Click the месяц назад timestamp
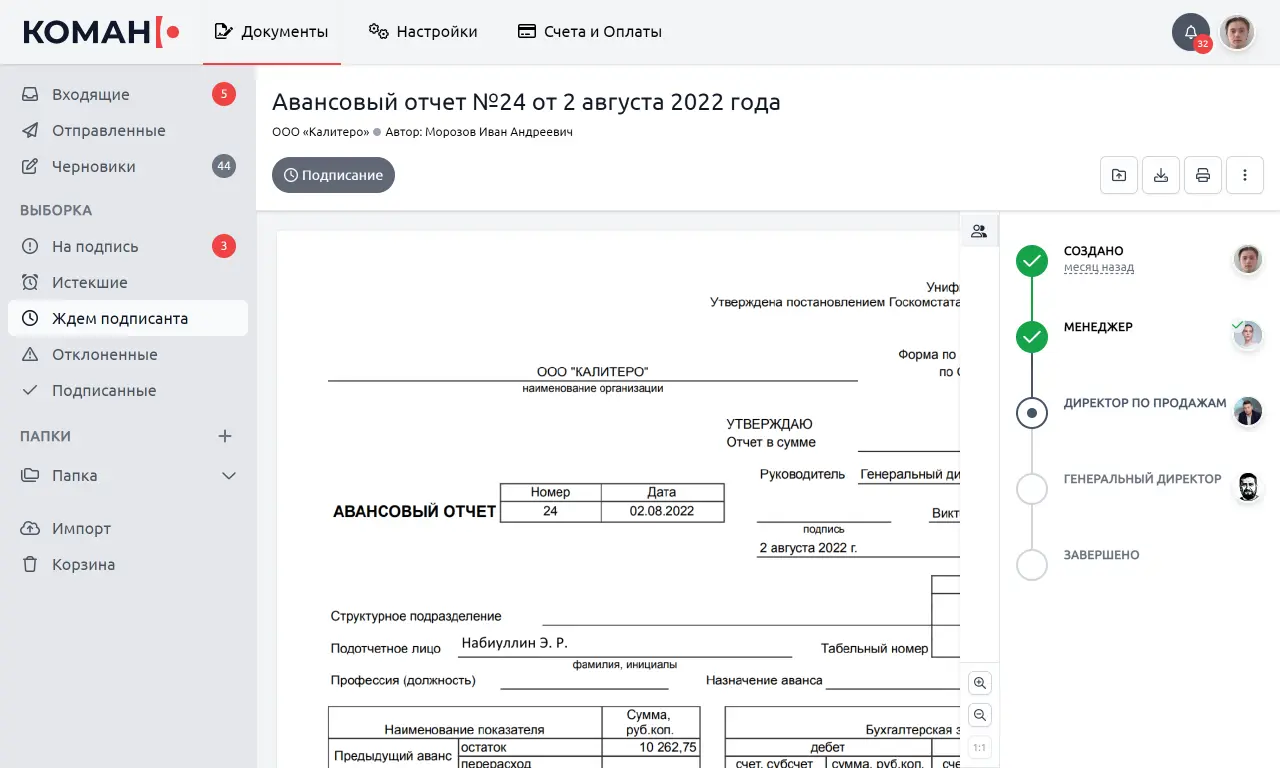Screen dimensions: 1280x768 pos(1098,268)
